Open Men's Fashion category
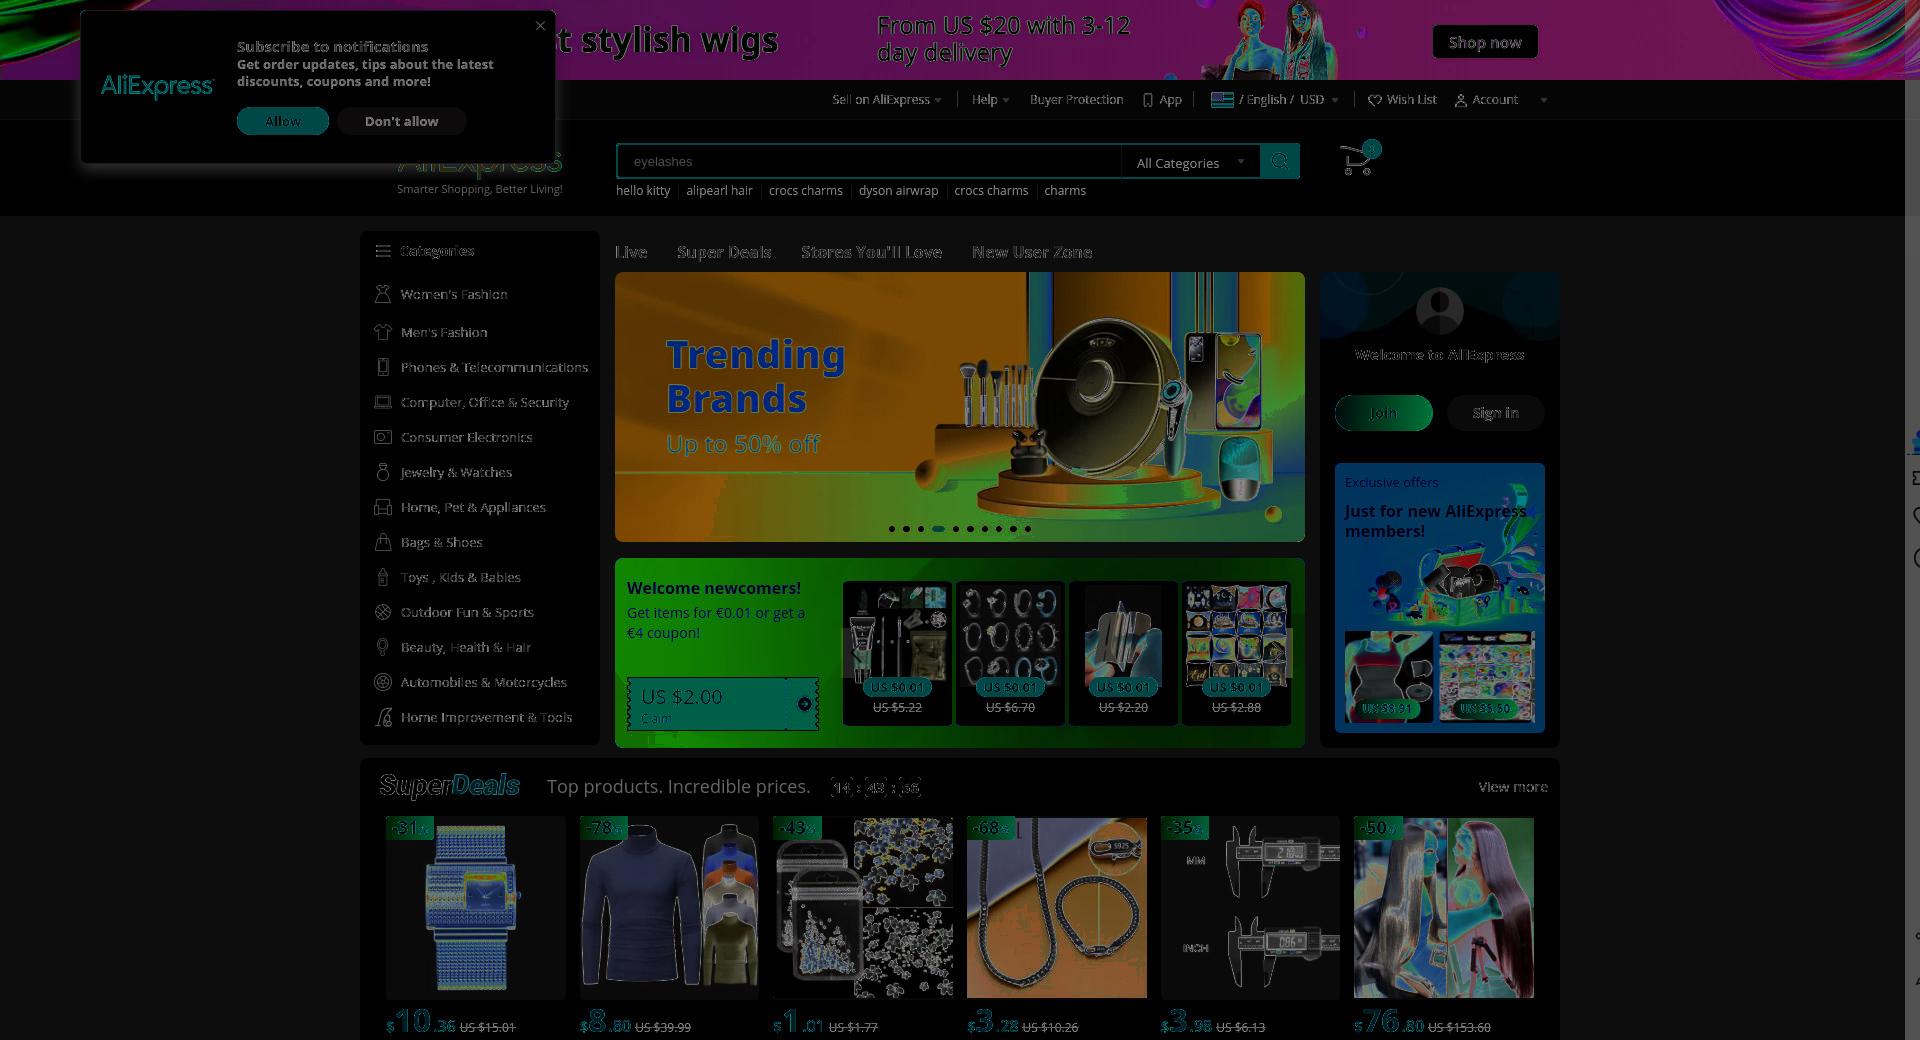1920x1040 pixels. click(444, 332)
